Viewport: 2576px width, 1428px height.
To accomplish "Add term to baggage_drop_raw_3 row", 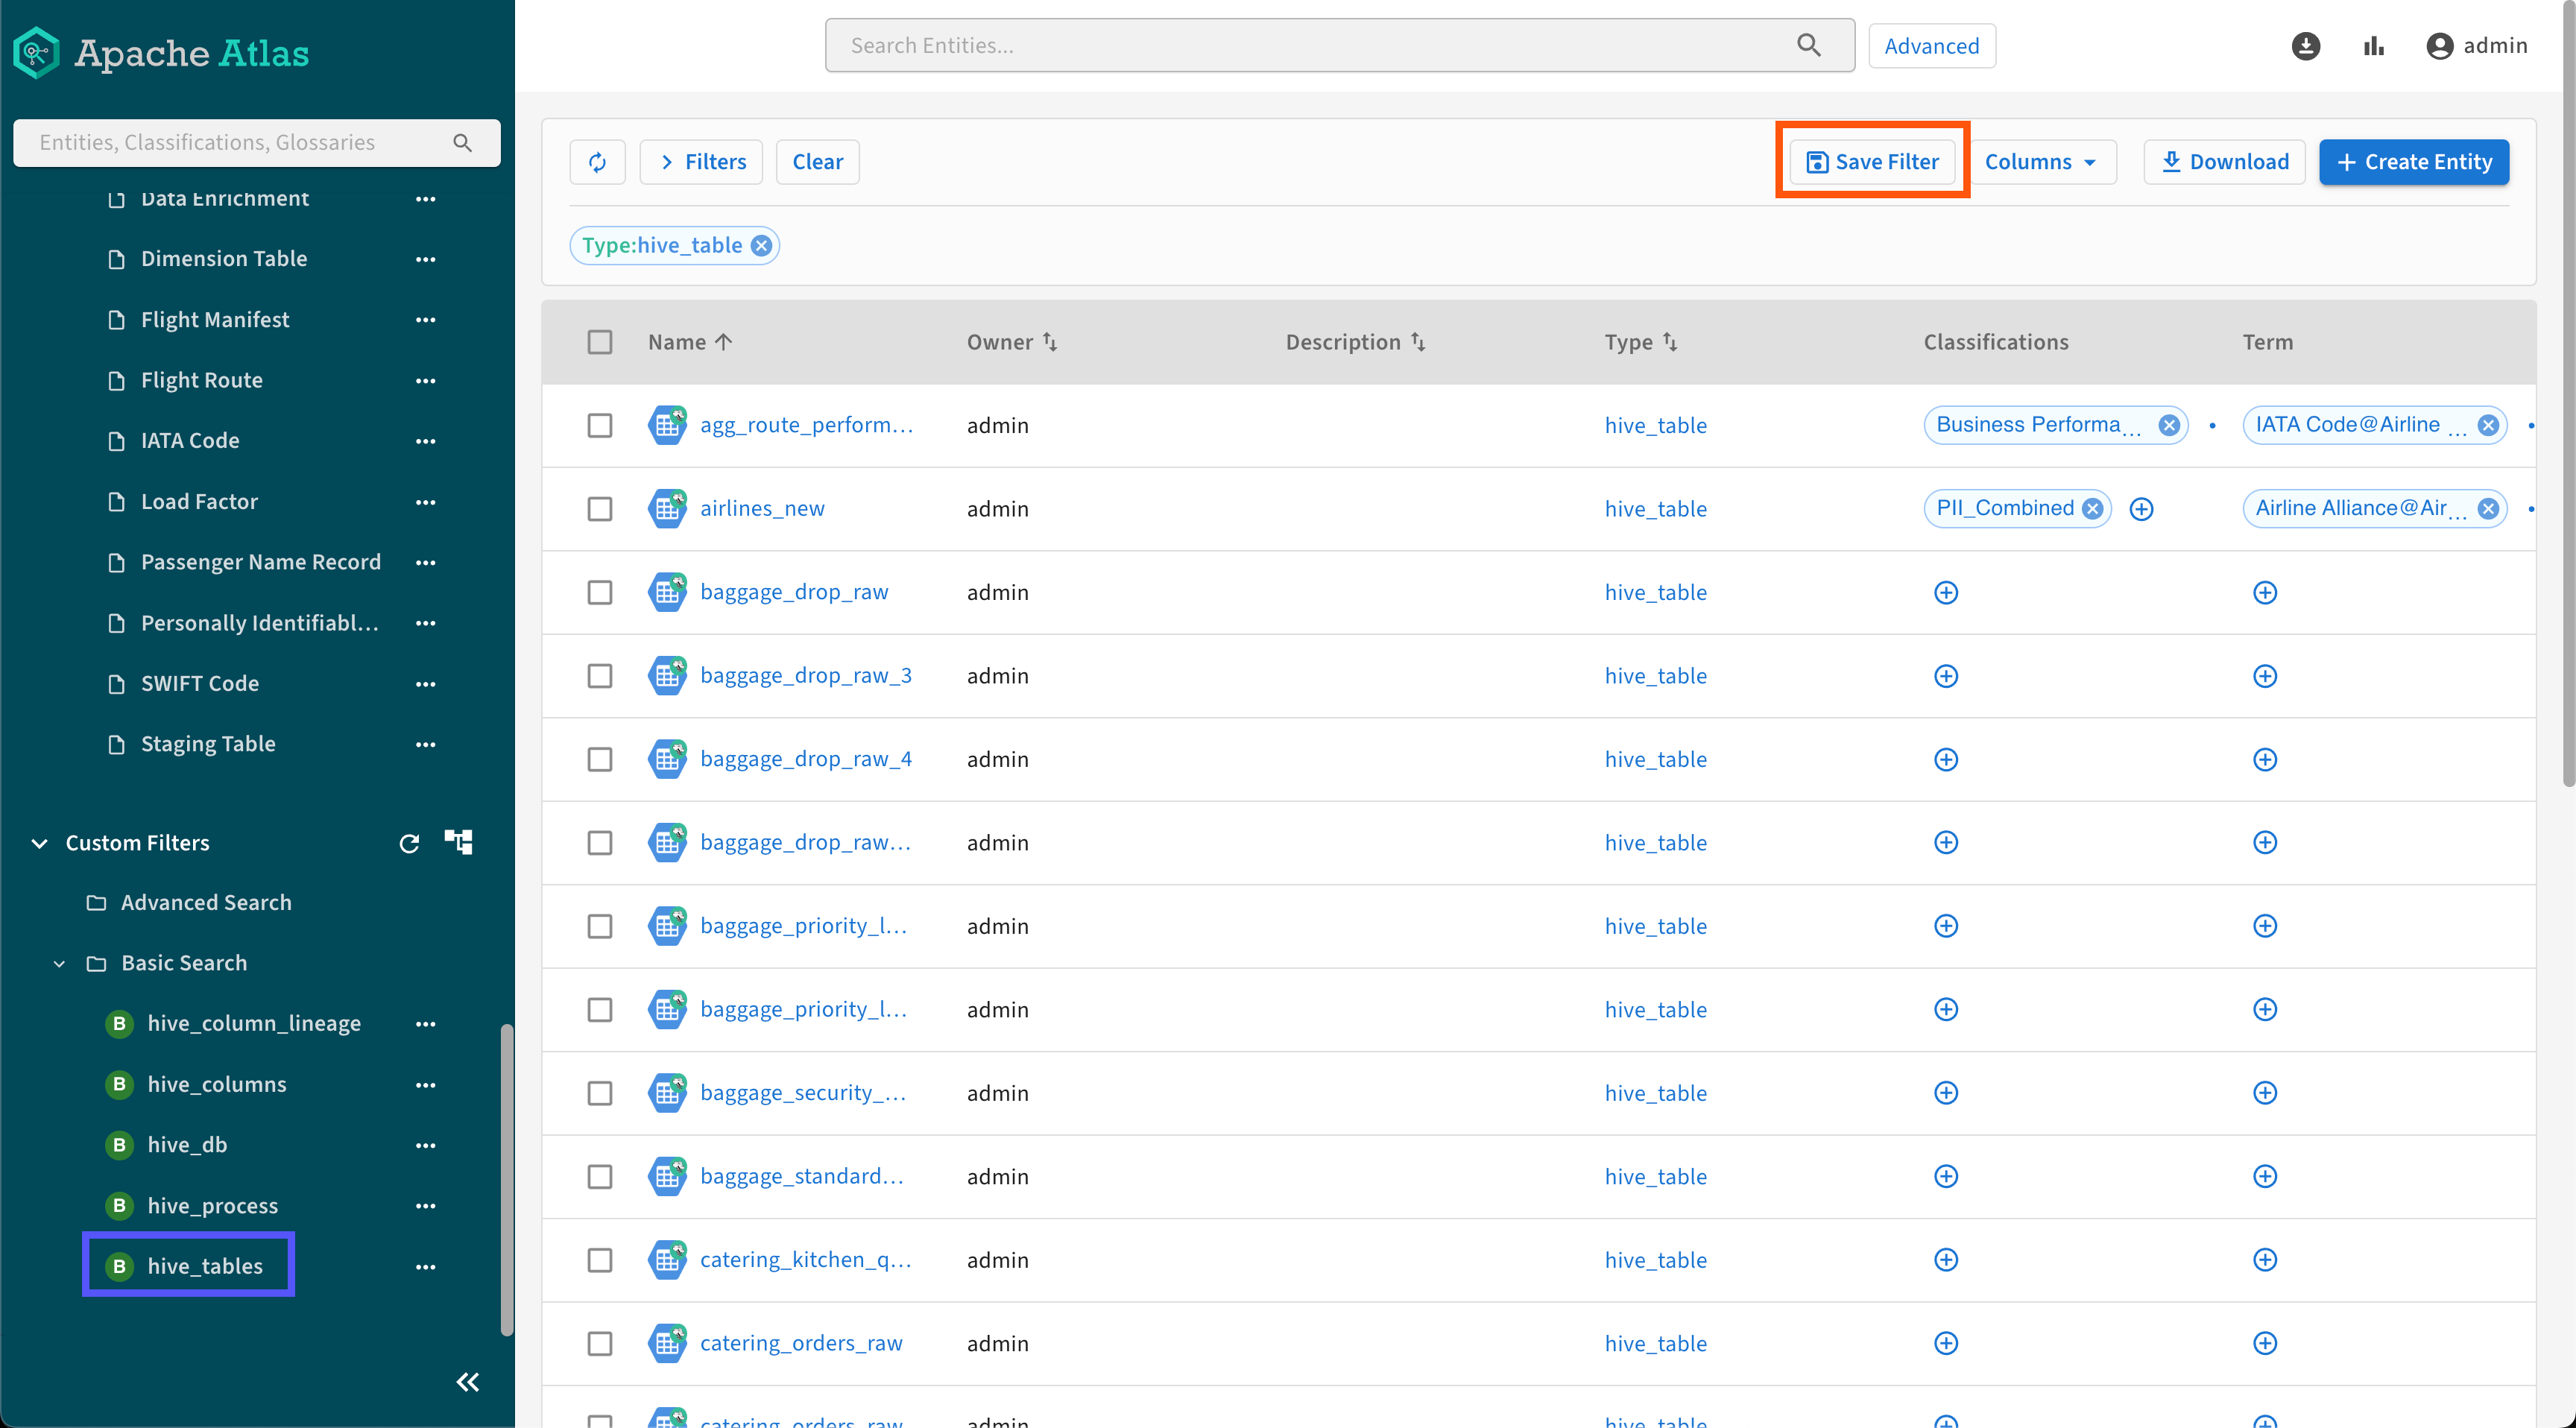I will [2264, 676].
